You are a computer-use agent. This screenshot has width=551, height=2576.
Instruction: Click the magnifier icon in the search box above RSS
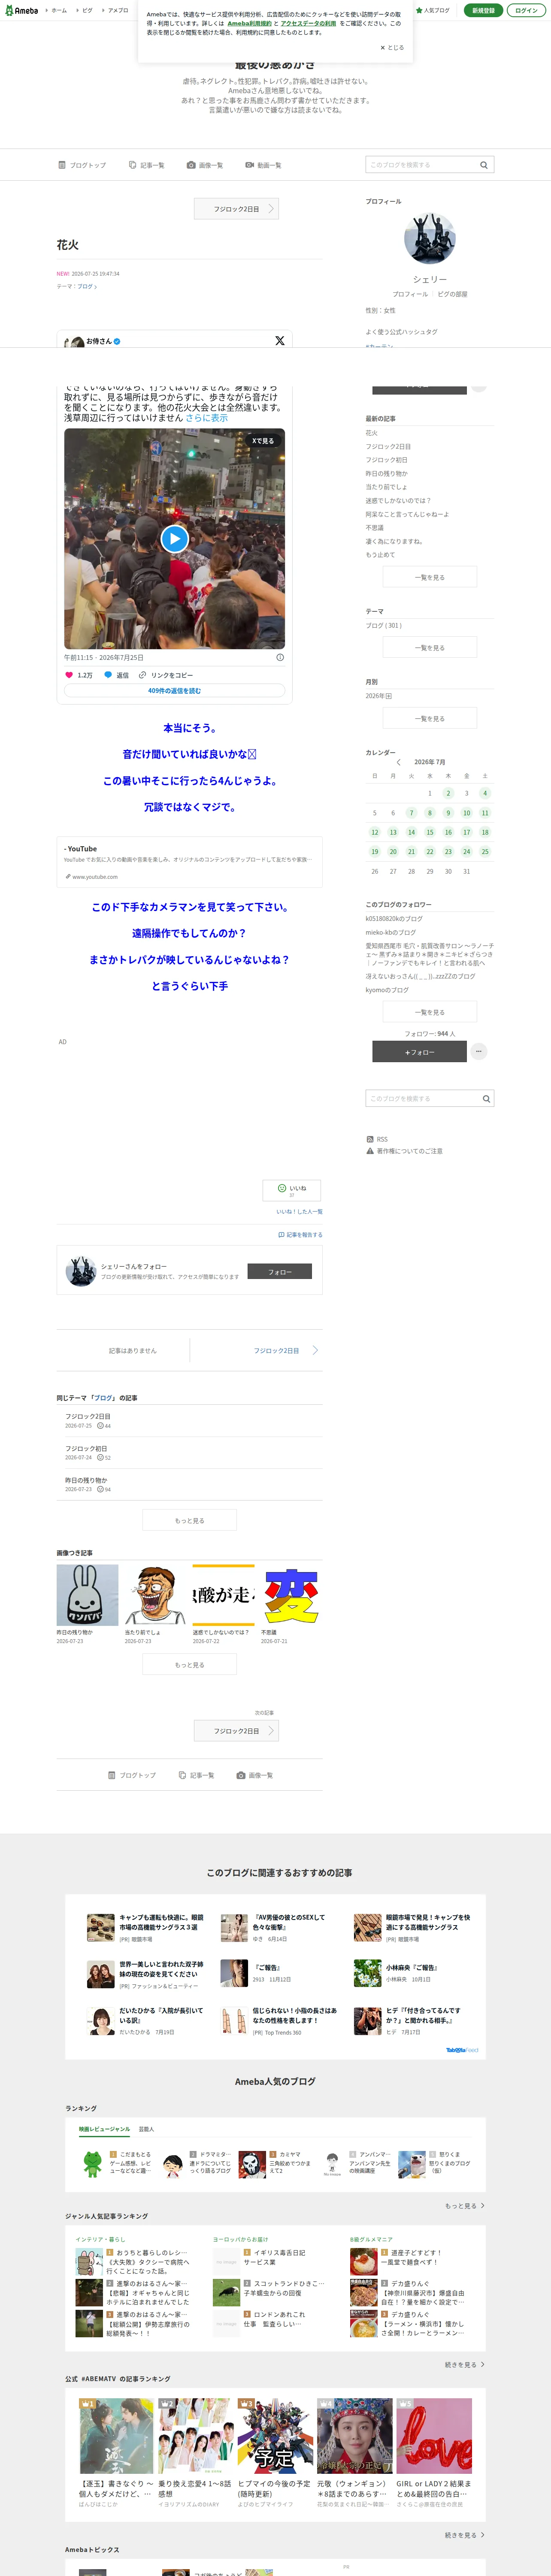[486, 1099]
